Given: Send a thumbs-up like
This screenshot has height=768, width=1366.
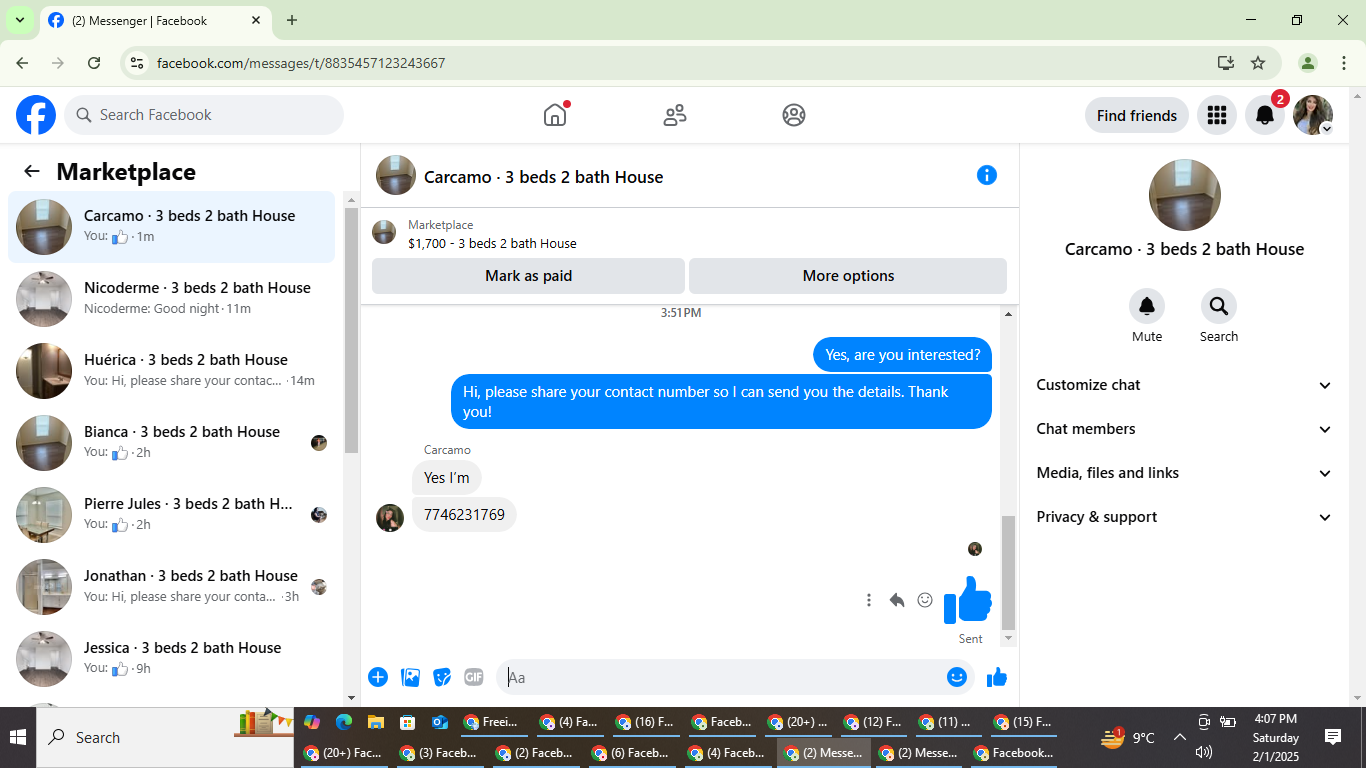Looking at the screenshot, I should (997, 677).
